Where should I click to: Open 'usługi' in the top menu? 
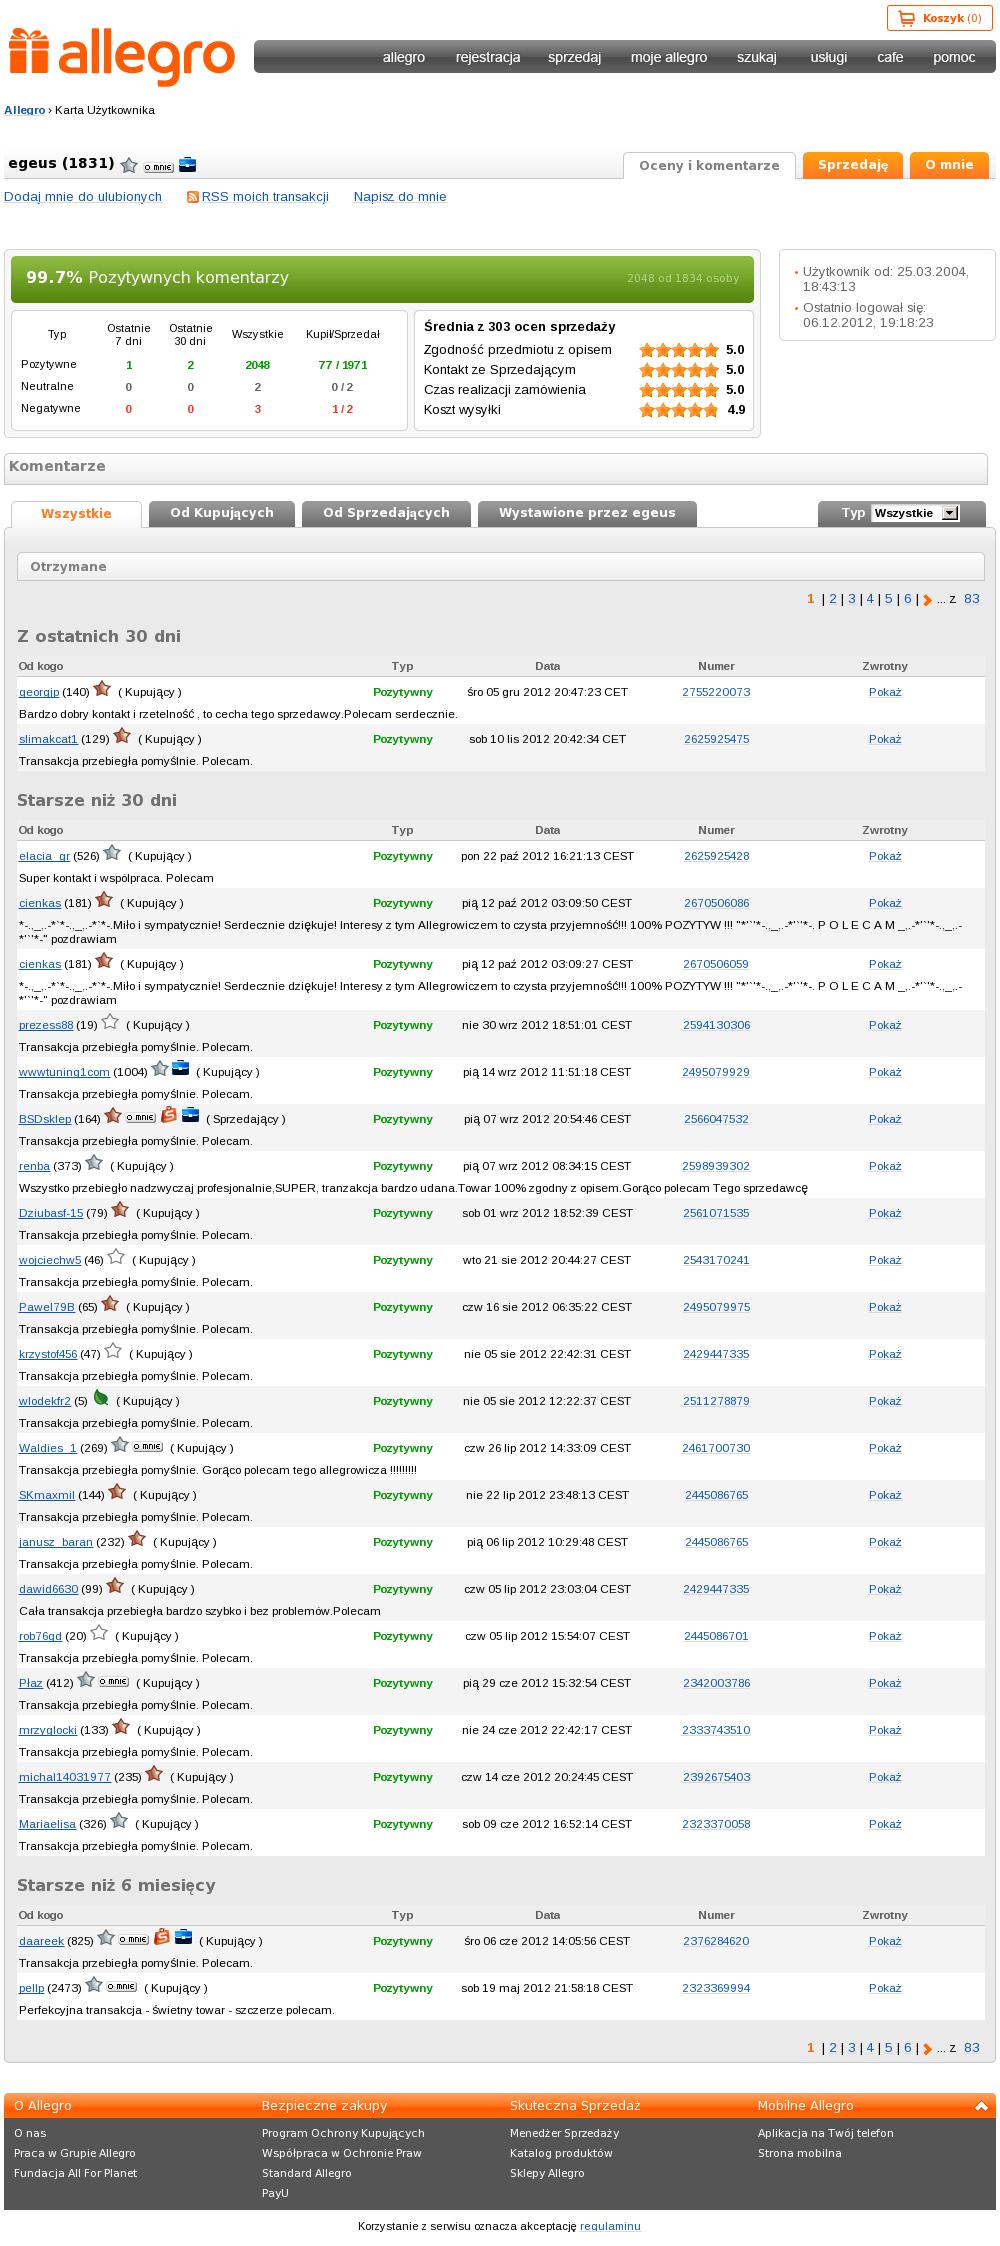click(x=828, y=57)
